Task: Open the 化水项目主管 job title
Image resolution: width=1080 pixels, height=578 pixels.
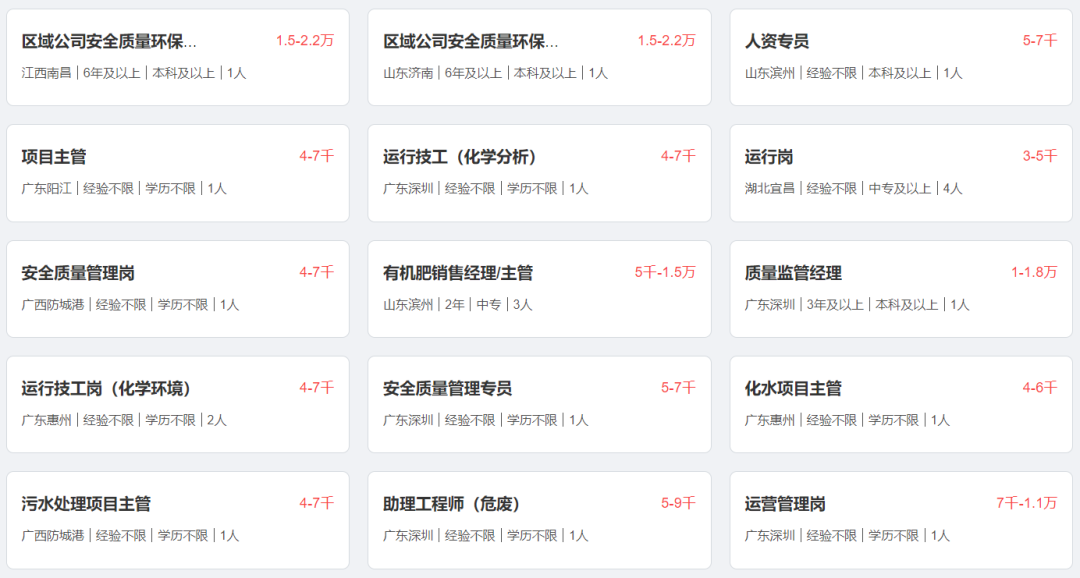Action: click(x=793, y=389)
